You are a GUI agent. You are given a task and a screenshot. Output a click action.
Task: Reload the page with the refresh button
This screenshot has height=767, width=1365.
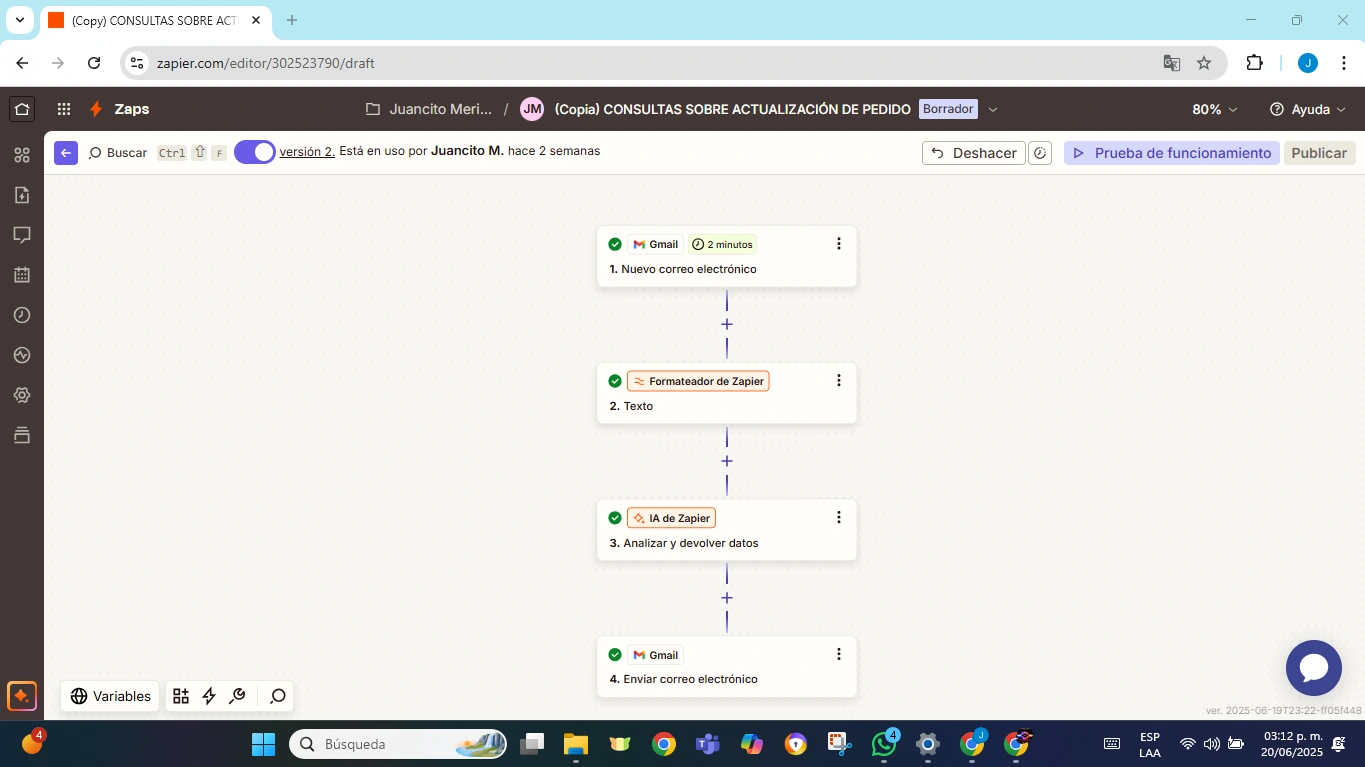[94, 63]
